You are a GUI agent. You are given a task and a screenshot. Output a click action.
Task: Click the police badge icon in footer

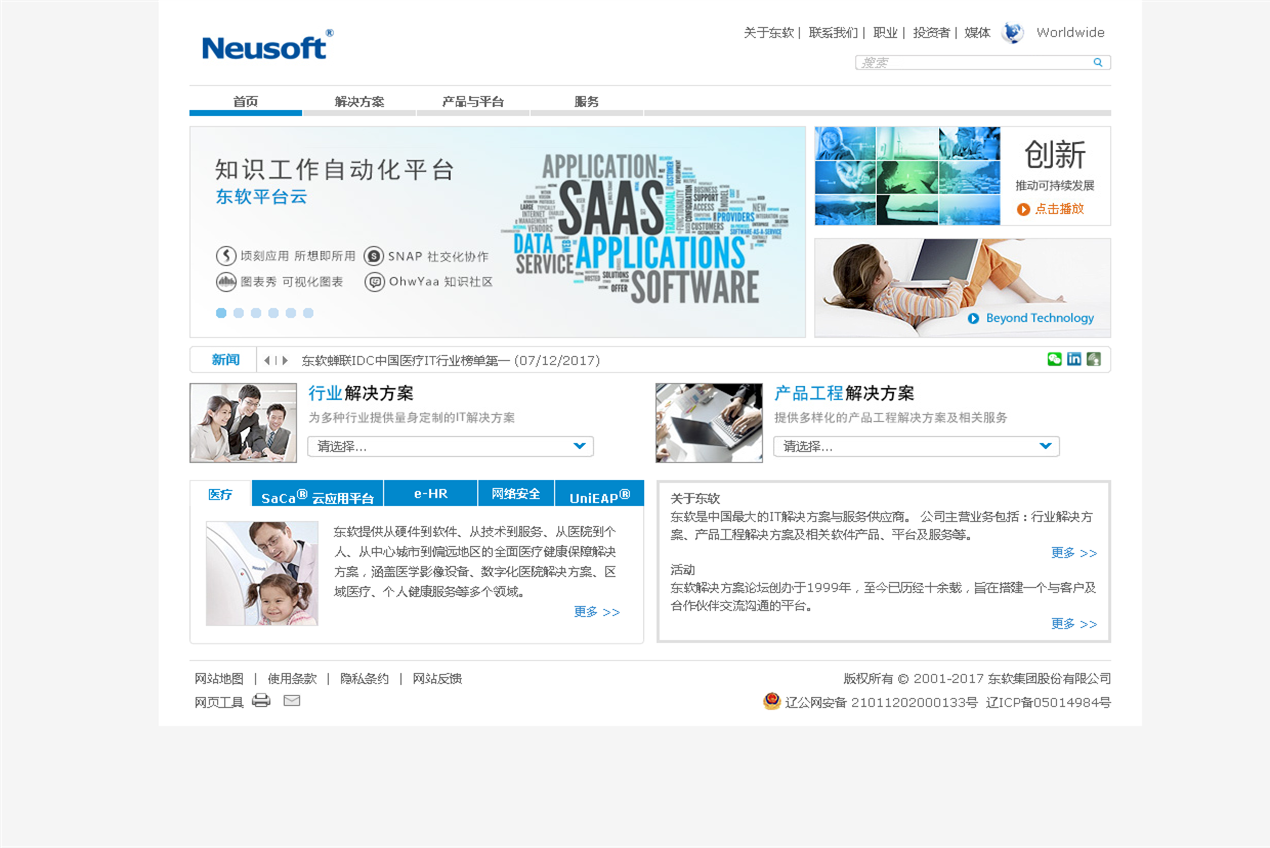pyautogui.click(x=772, y=701)
